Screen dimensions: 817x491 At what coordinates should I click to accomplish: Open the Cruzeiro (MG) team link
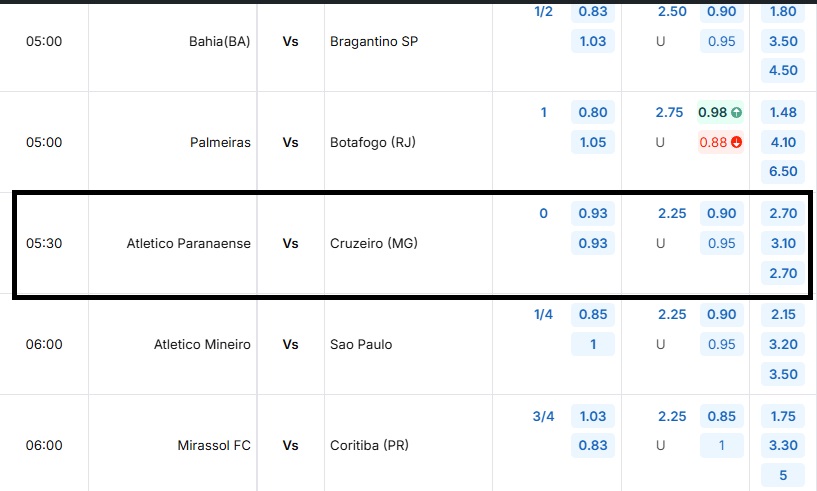(x=373, y=243)
